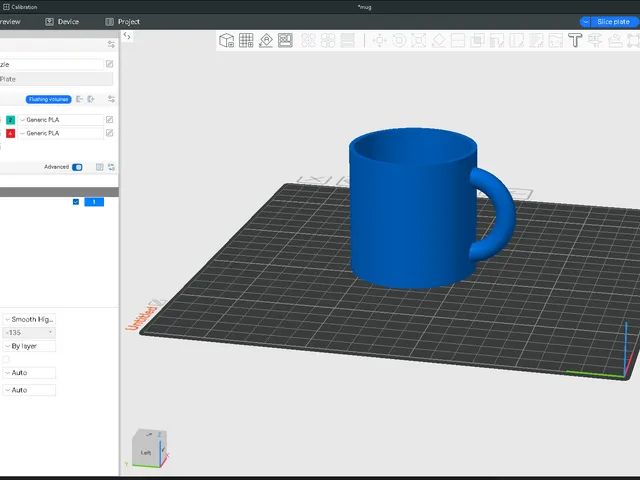Collapse the sidebar with the arrow icon
This screenshot has height=480, width=640.
pos(127,36)
